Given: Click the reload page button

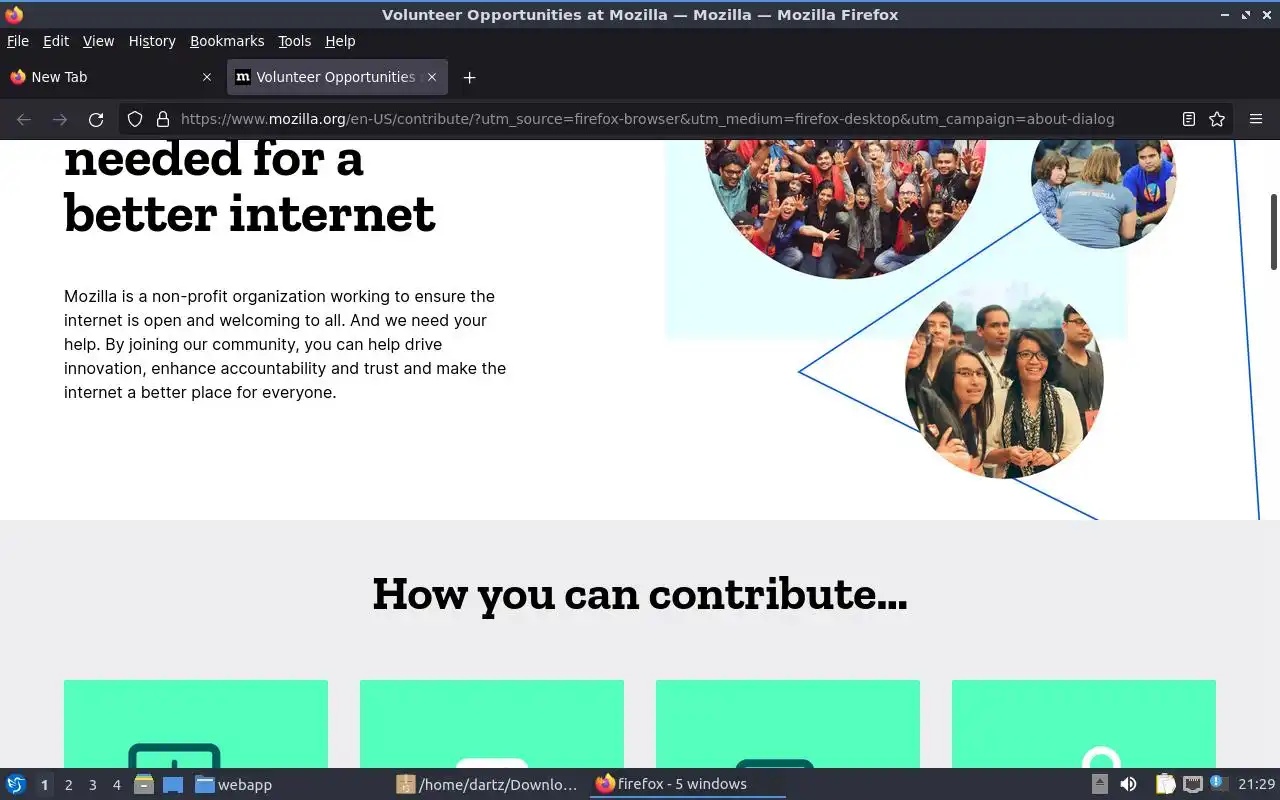Looking at the screenshot, I should tap(96, 119).
